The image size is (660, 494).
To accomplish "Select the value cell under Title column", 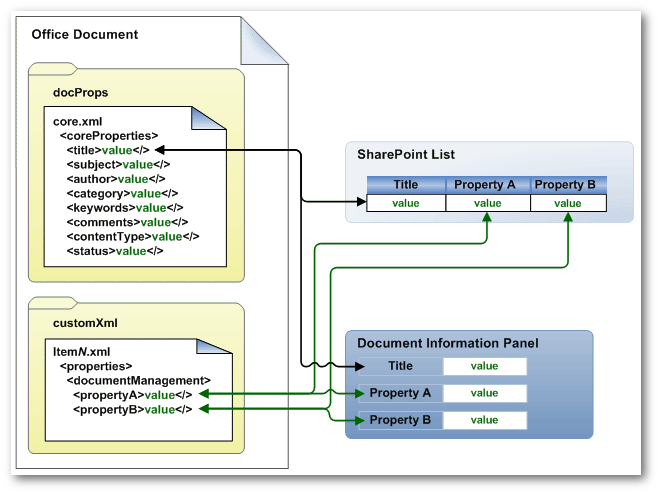I will click(x=406, y=203).
